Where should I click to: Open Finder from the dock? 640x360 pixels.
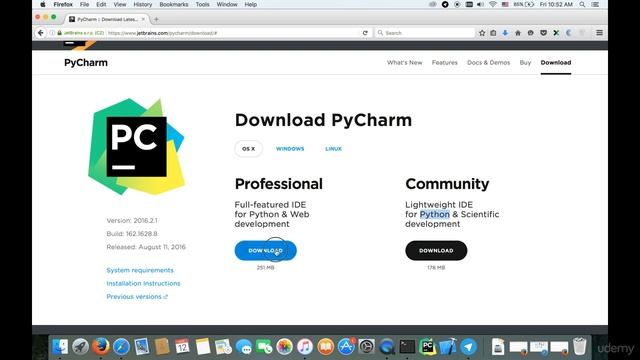(x=60, y=347)
